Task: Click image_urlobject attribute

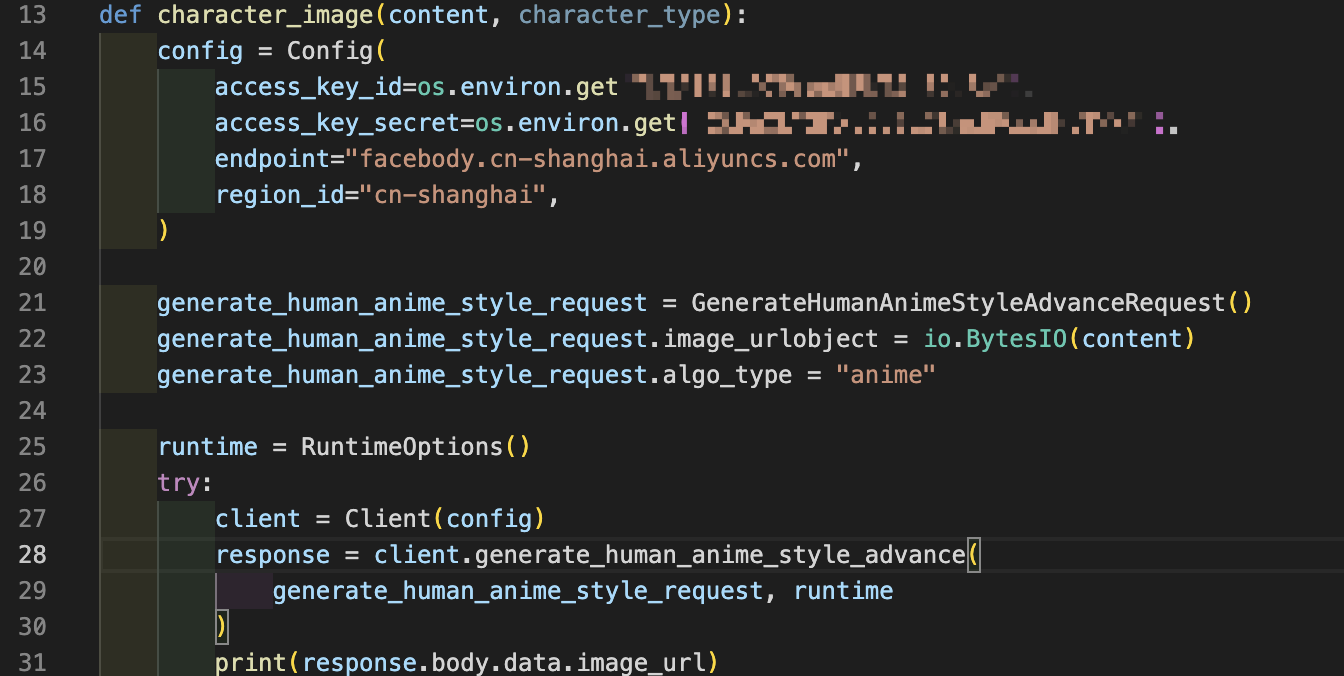Action: pos(771,339)
